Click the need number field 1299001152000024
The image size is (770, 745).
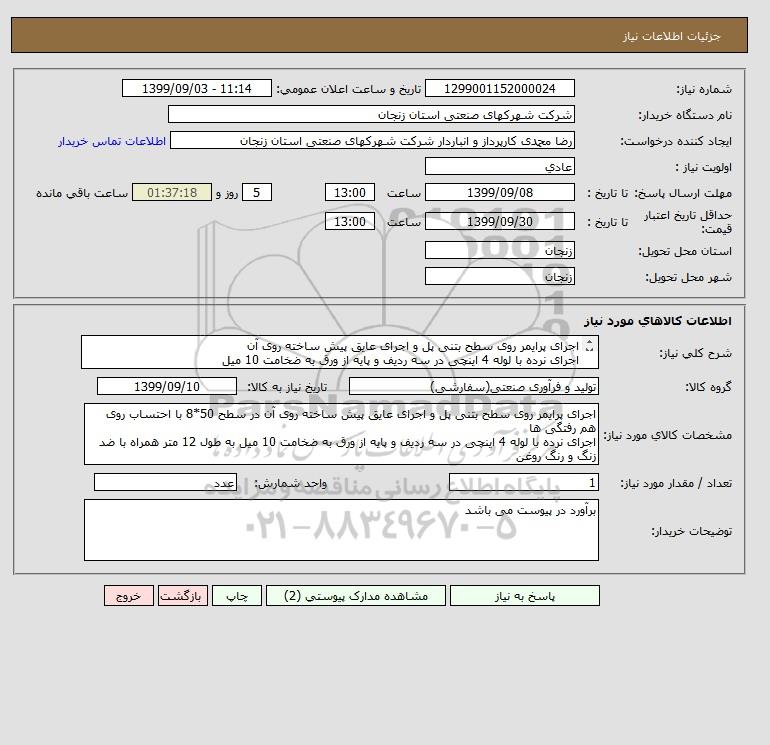500,88
